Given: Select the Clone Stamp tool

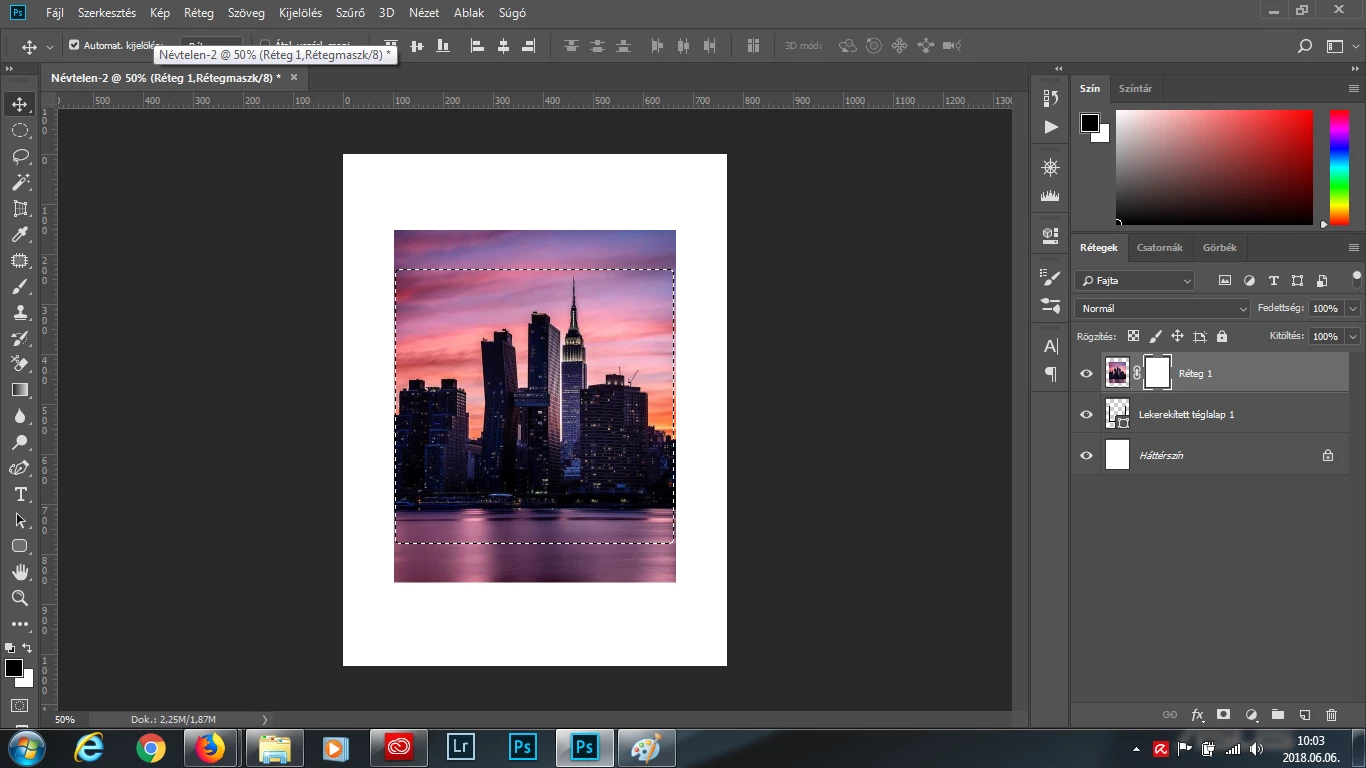Looking at the screenshot, I should (20, 313).
